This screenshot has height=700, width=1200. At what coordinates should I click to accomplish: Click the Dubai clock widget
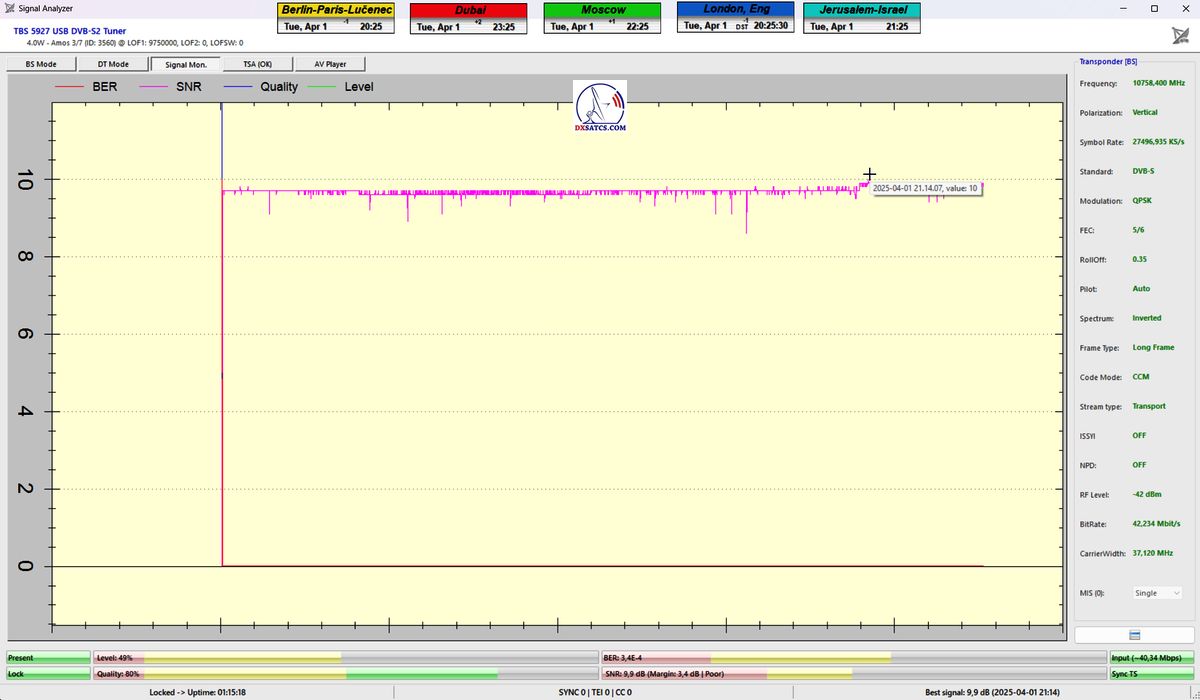[468, 18]
